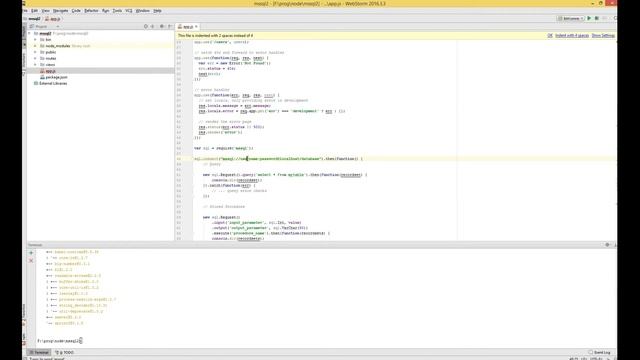Open Project panel settings gear icon
640x360 pixels.
coord(162,27)
